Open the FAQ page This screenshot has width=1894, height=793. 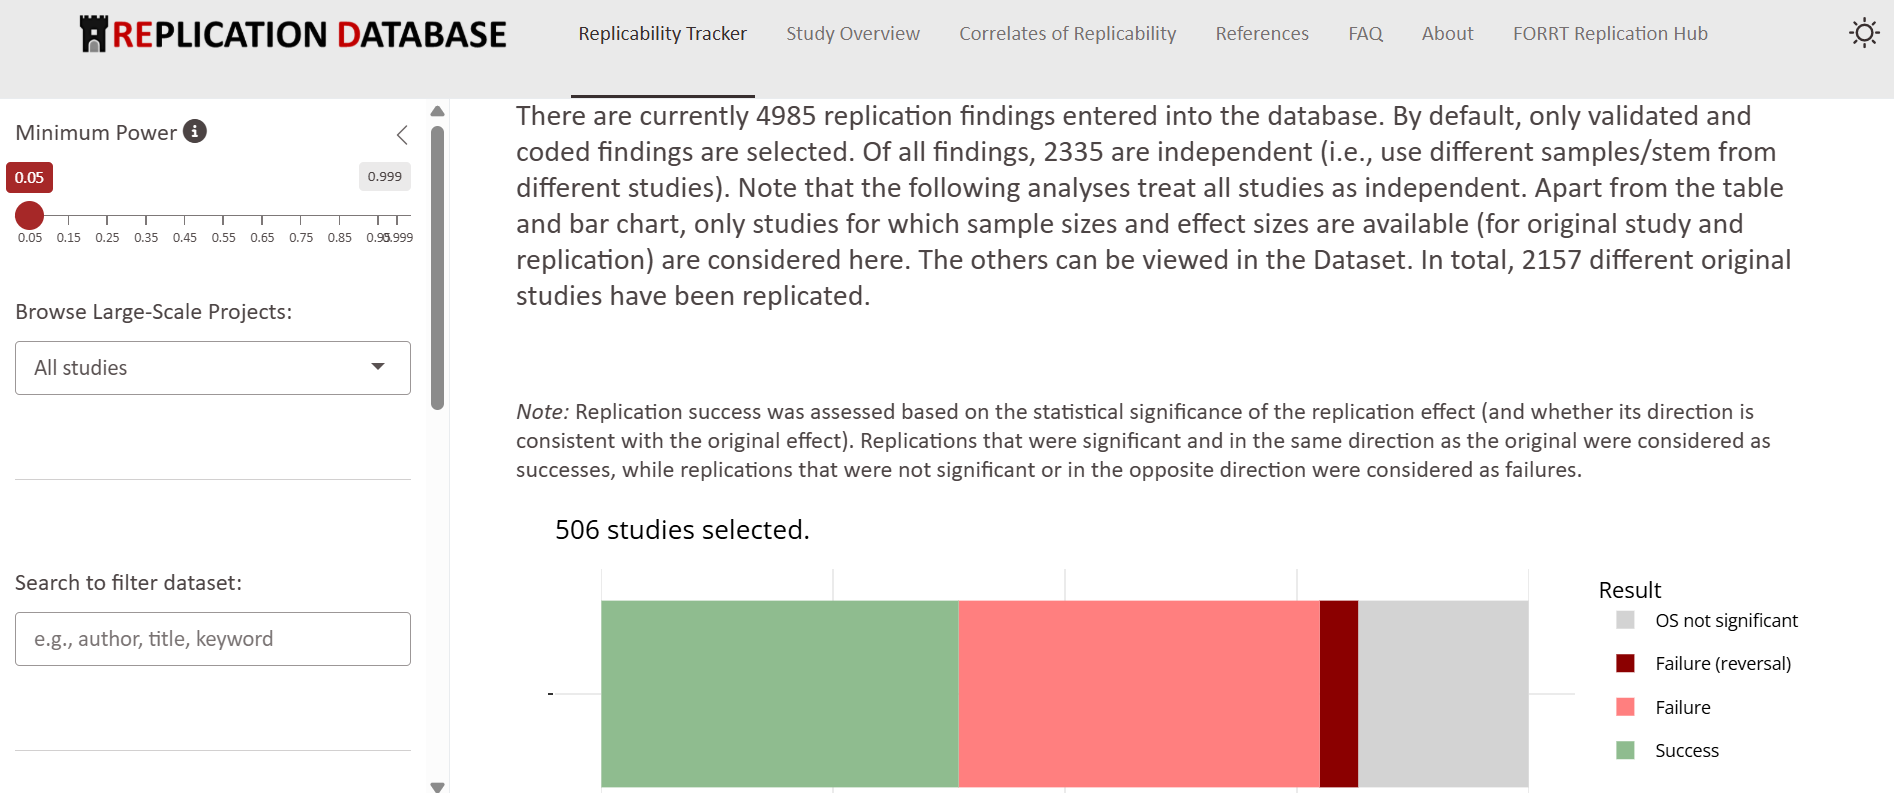click(x=1365, y=33)
